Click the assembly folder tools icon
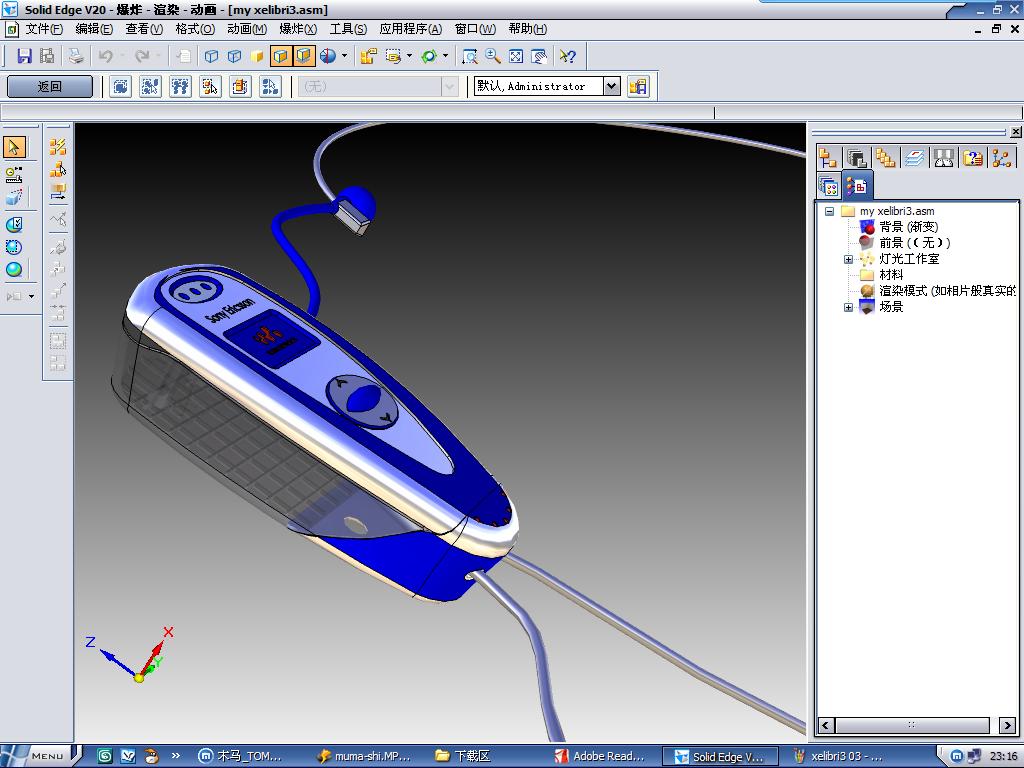1024x768 pixels. point(368,56)
